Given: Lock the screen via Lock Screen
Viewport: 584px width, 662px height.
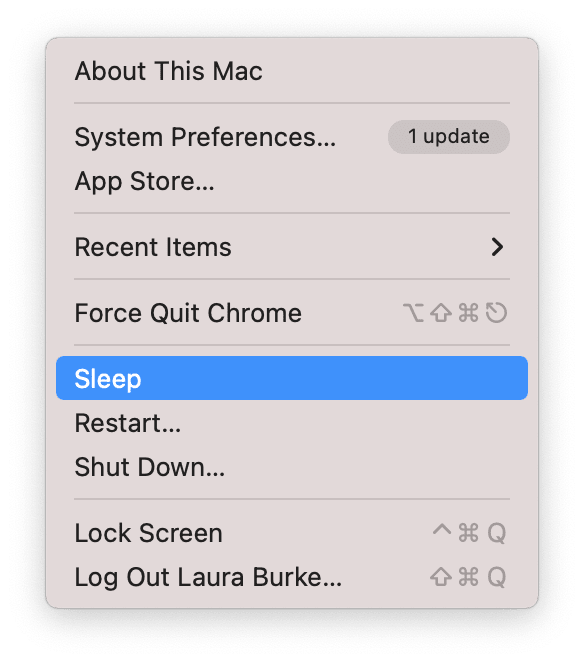Looking at the screenshot, I should 292,533.
